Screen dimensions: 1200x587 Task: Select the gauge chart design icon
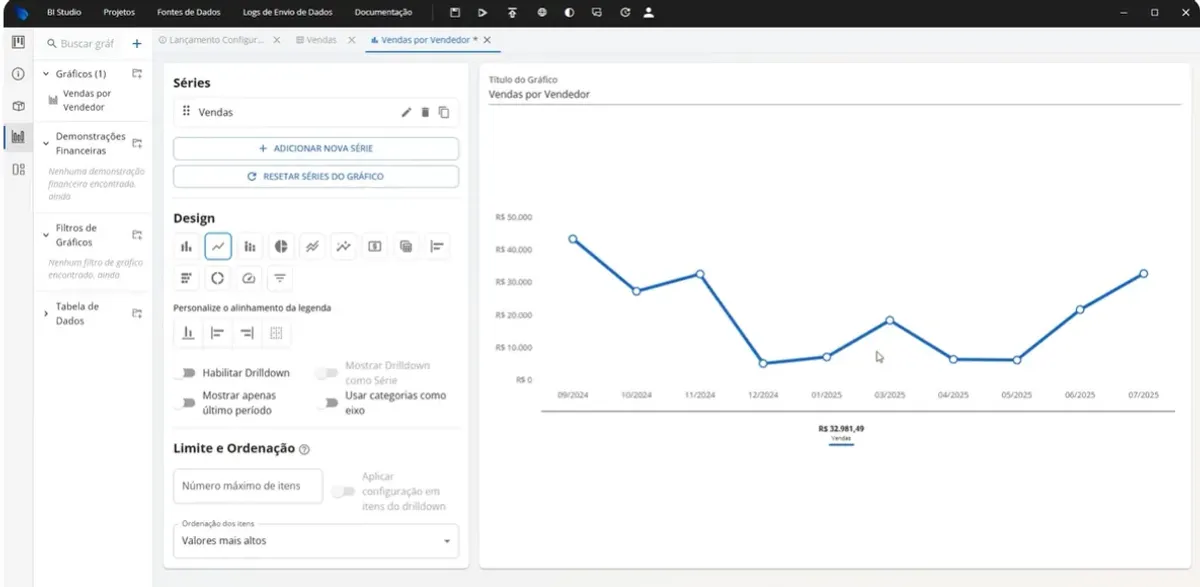(x=249, y=278)
